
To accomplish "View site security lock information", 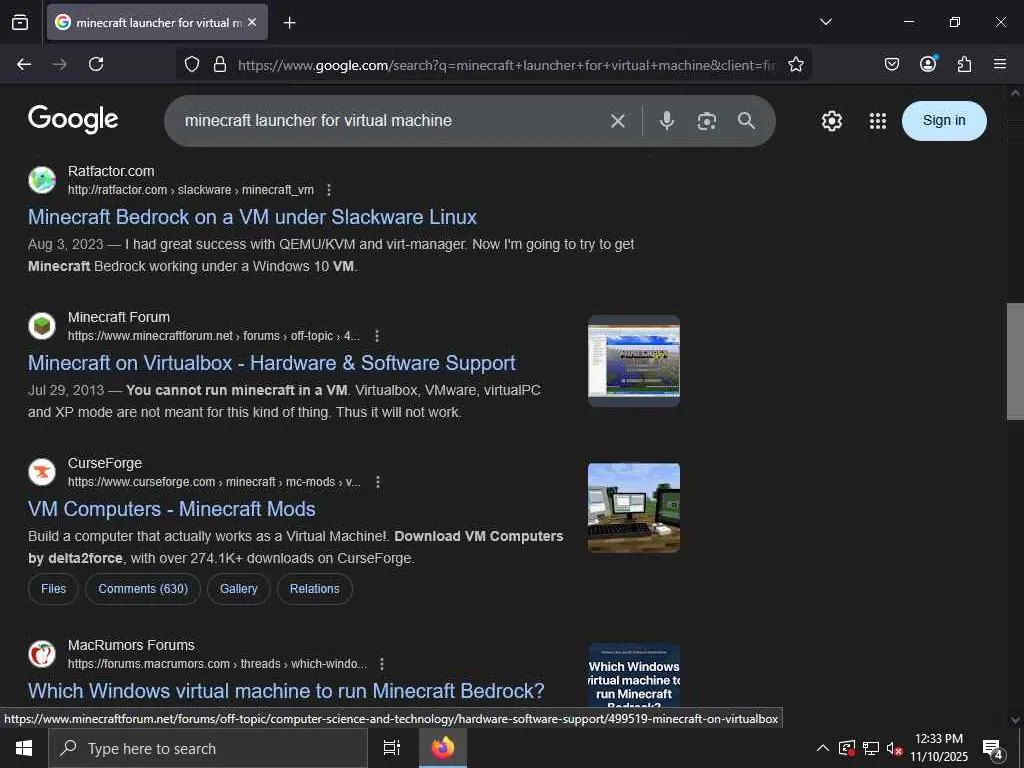I will click(220, 64).
